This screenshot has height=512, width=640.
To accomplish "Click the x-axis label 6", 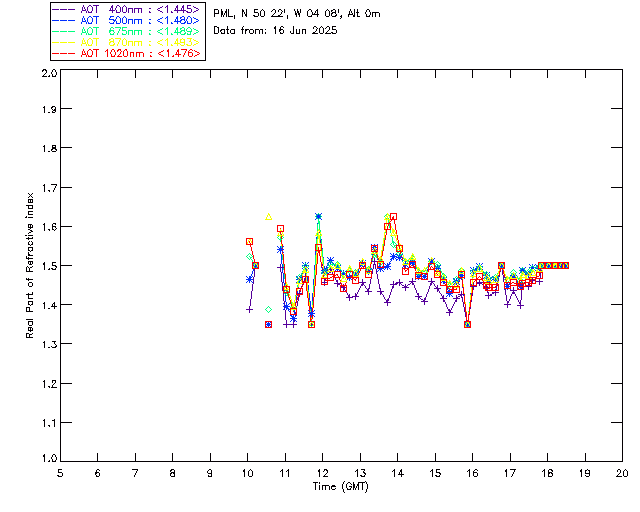I will pyautogui.click(x=98, y=473).
